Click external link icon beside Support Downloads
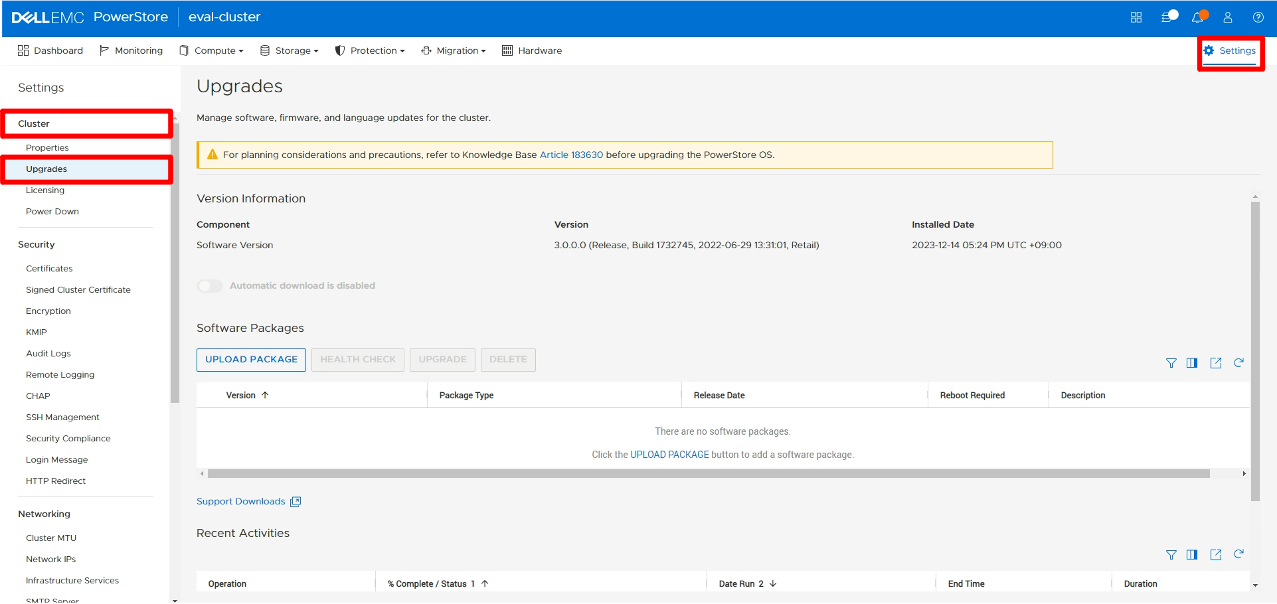Image resolution: width=1277 pixels, height=604 pixels. pyautogui.click(x=295, y=502)
